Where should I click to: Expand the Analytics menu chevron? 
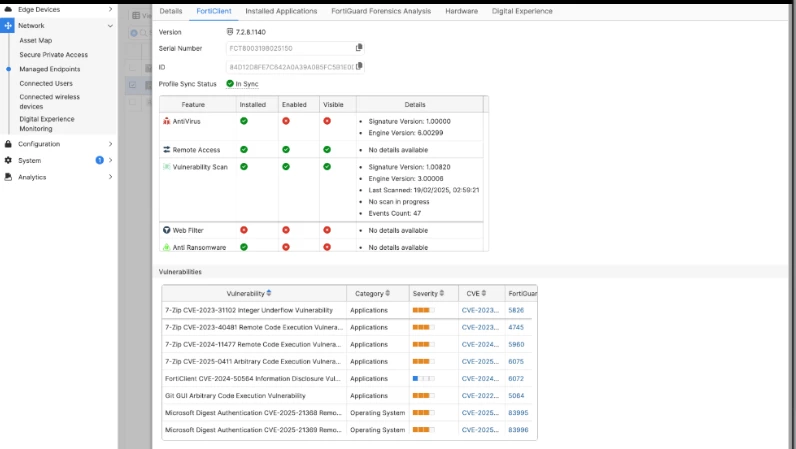coord(110,177)
